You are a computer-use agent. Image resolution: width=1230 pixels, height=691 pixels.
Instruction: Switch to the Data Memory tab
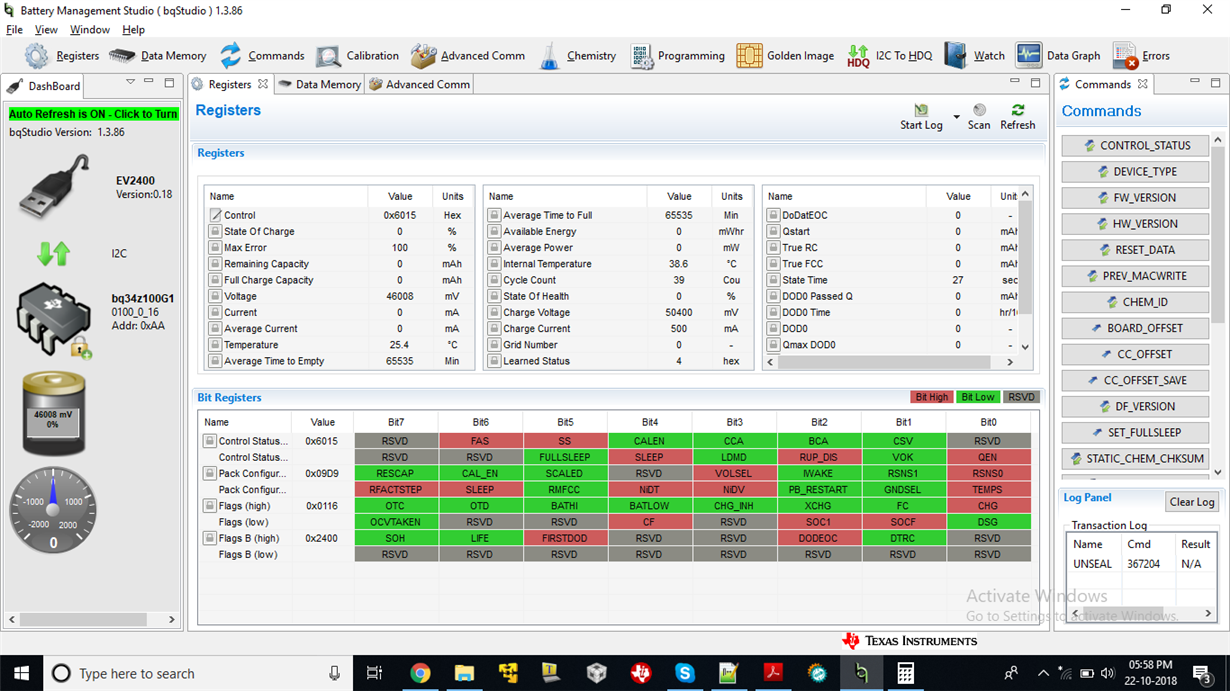click(x=319, y=85)
